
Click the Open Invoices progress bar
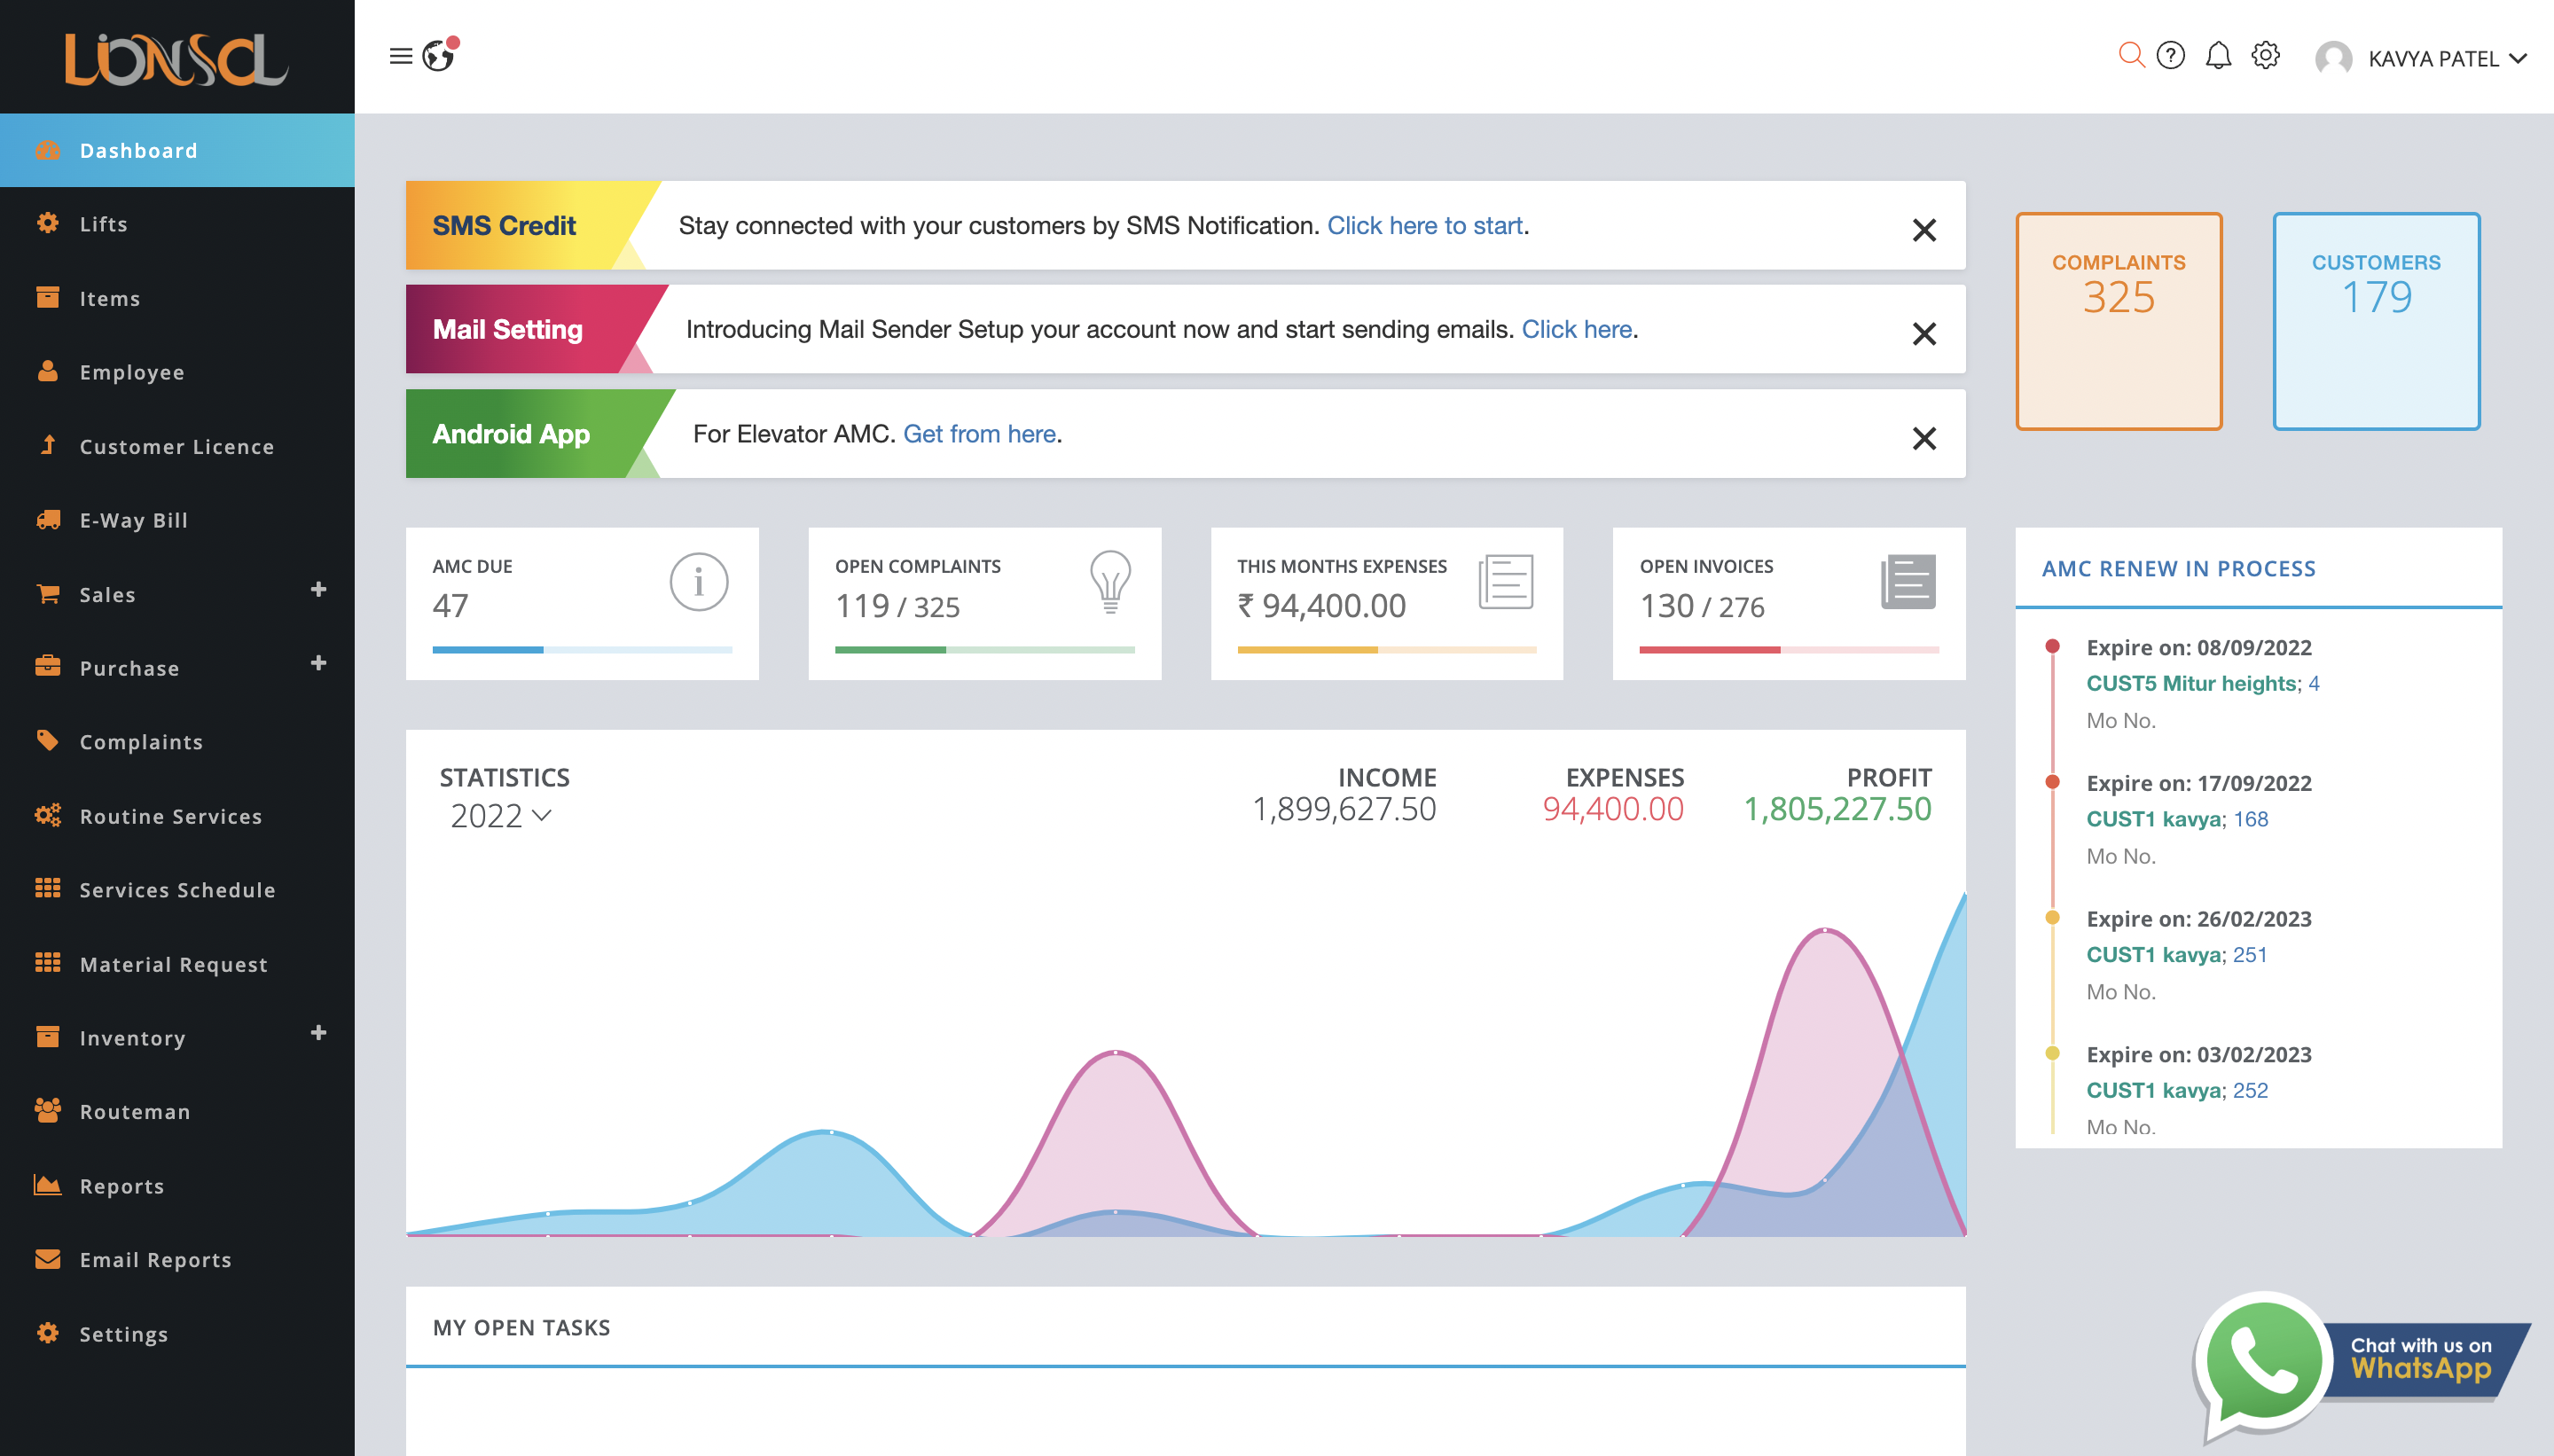[1788, 650]
